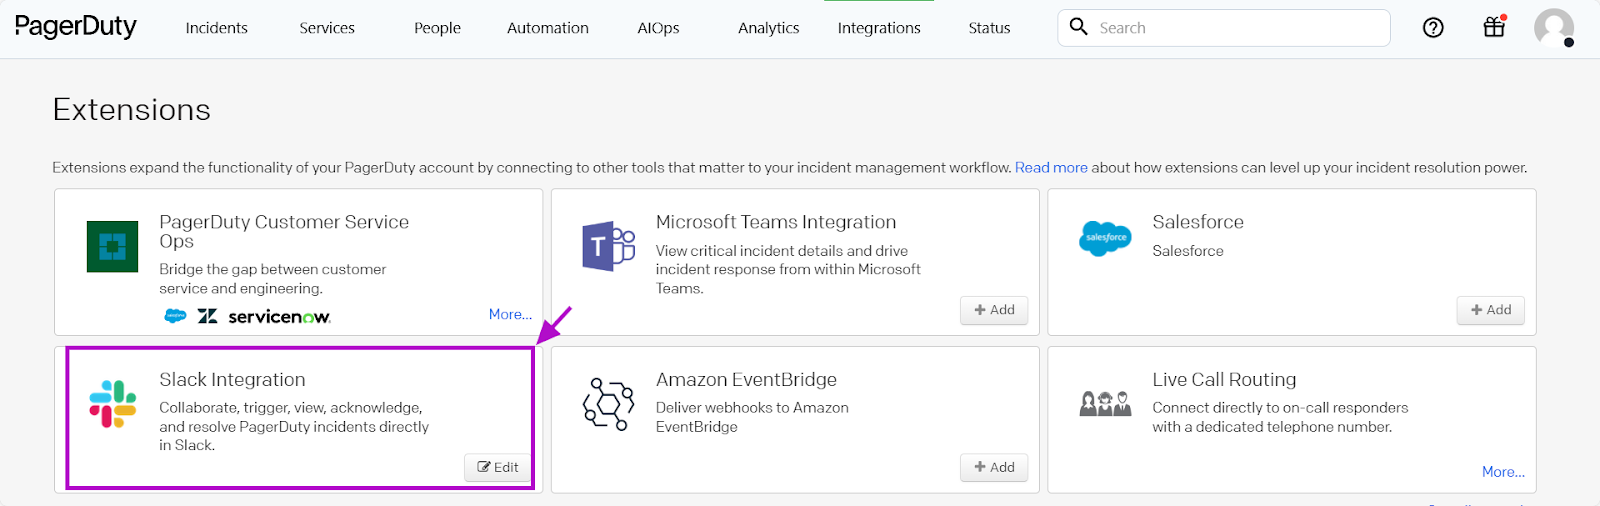The image size is (1600, 506).
Task: Add the Amazon EventBridge extension
Action: click(994, 467)
